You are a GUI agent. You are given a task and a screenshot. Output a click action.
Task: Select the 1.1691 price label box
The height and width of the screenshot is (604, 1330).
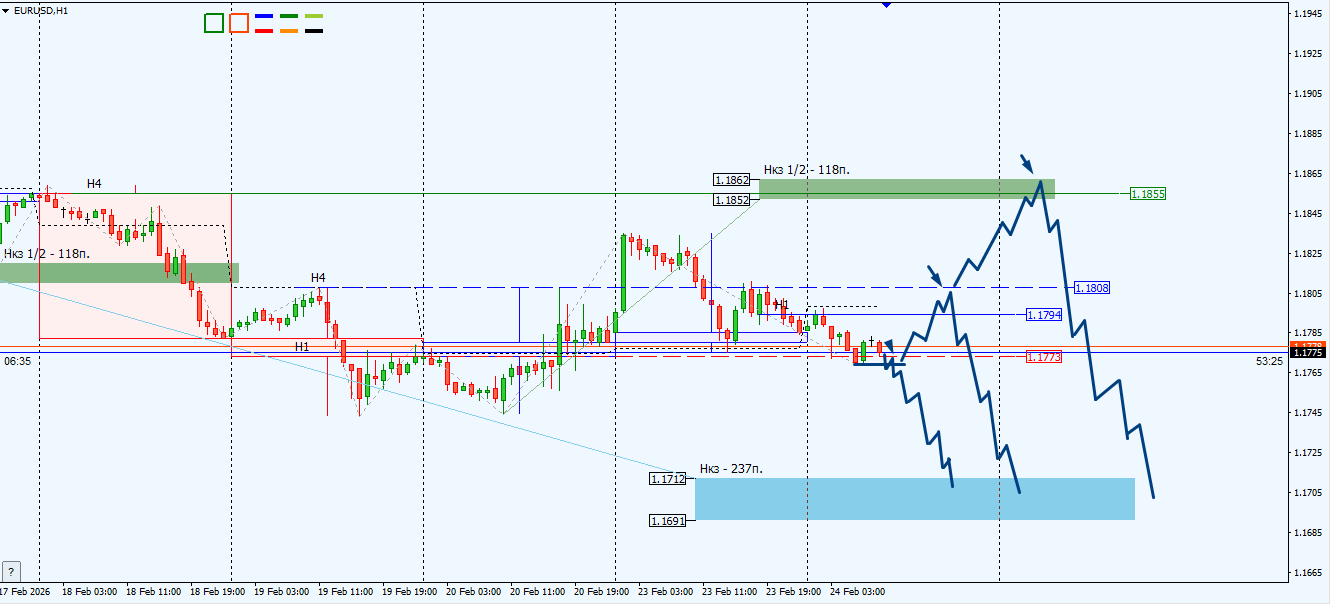[x=667, y=521]
